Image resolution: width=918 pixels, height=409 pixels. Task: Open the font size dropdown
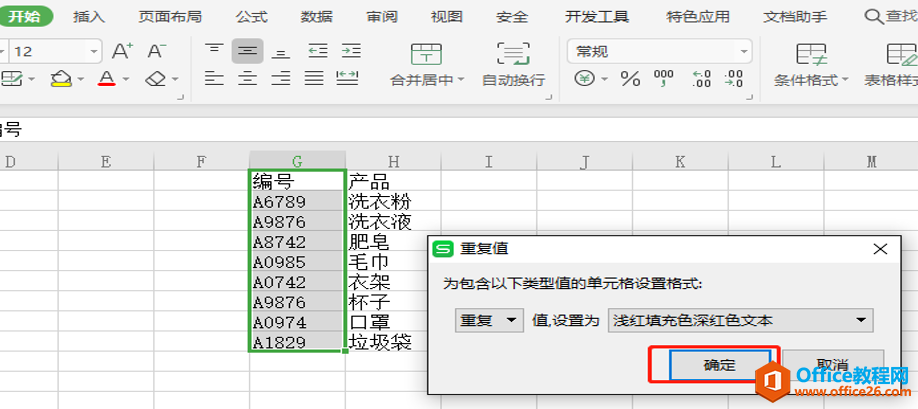(94, 51)
